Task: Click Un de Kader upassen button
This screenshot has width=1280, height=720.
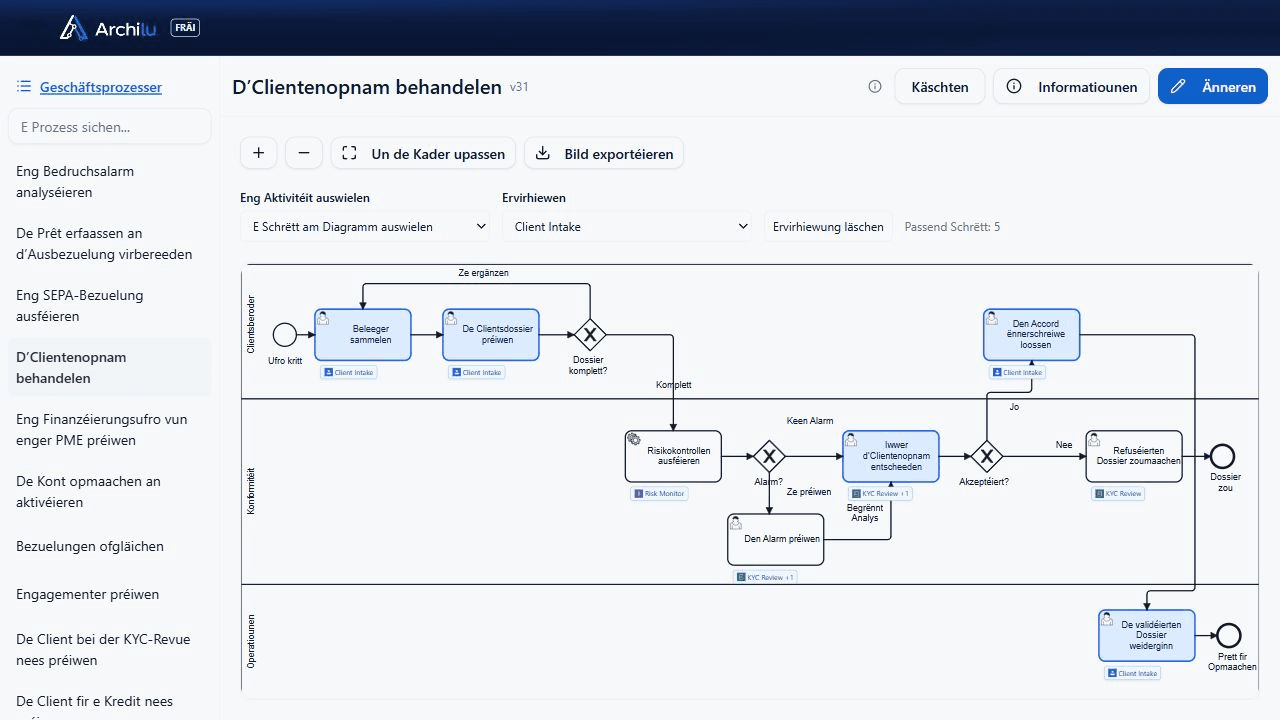Action: click(x=424, y=153)
